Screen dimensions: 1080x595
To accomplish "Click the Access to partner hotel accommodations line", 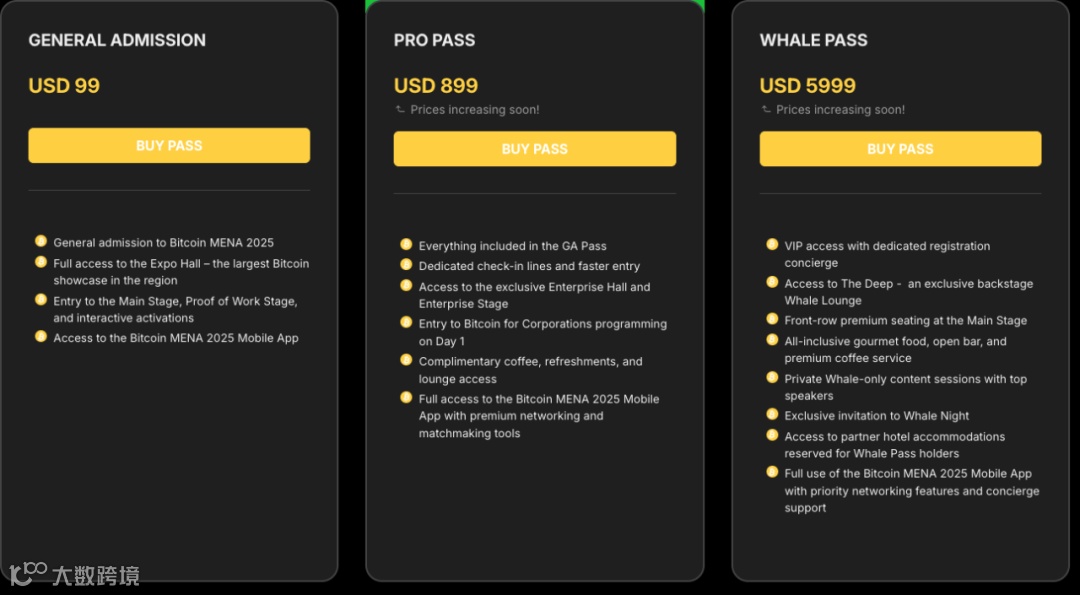I will (894, 437).
